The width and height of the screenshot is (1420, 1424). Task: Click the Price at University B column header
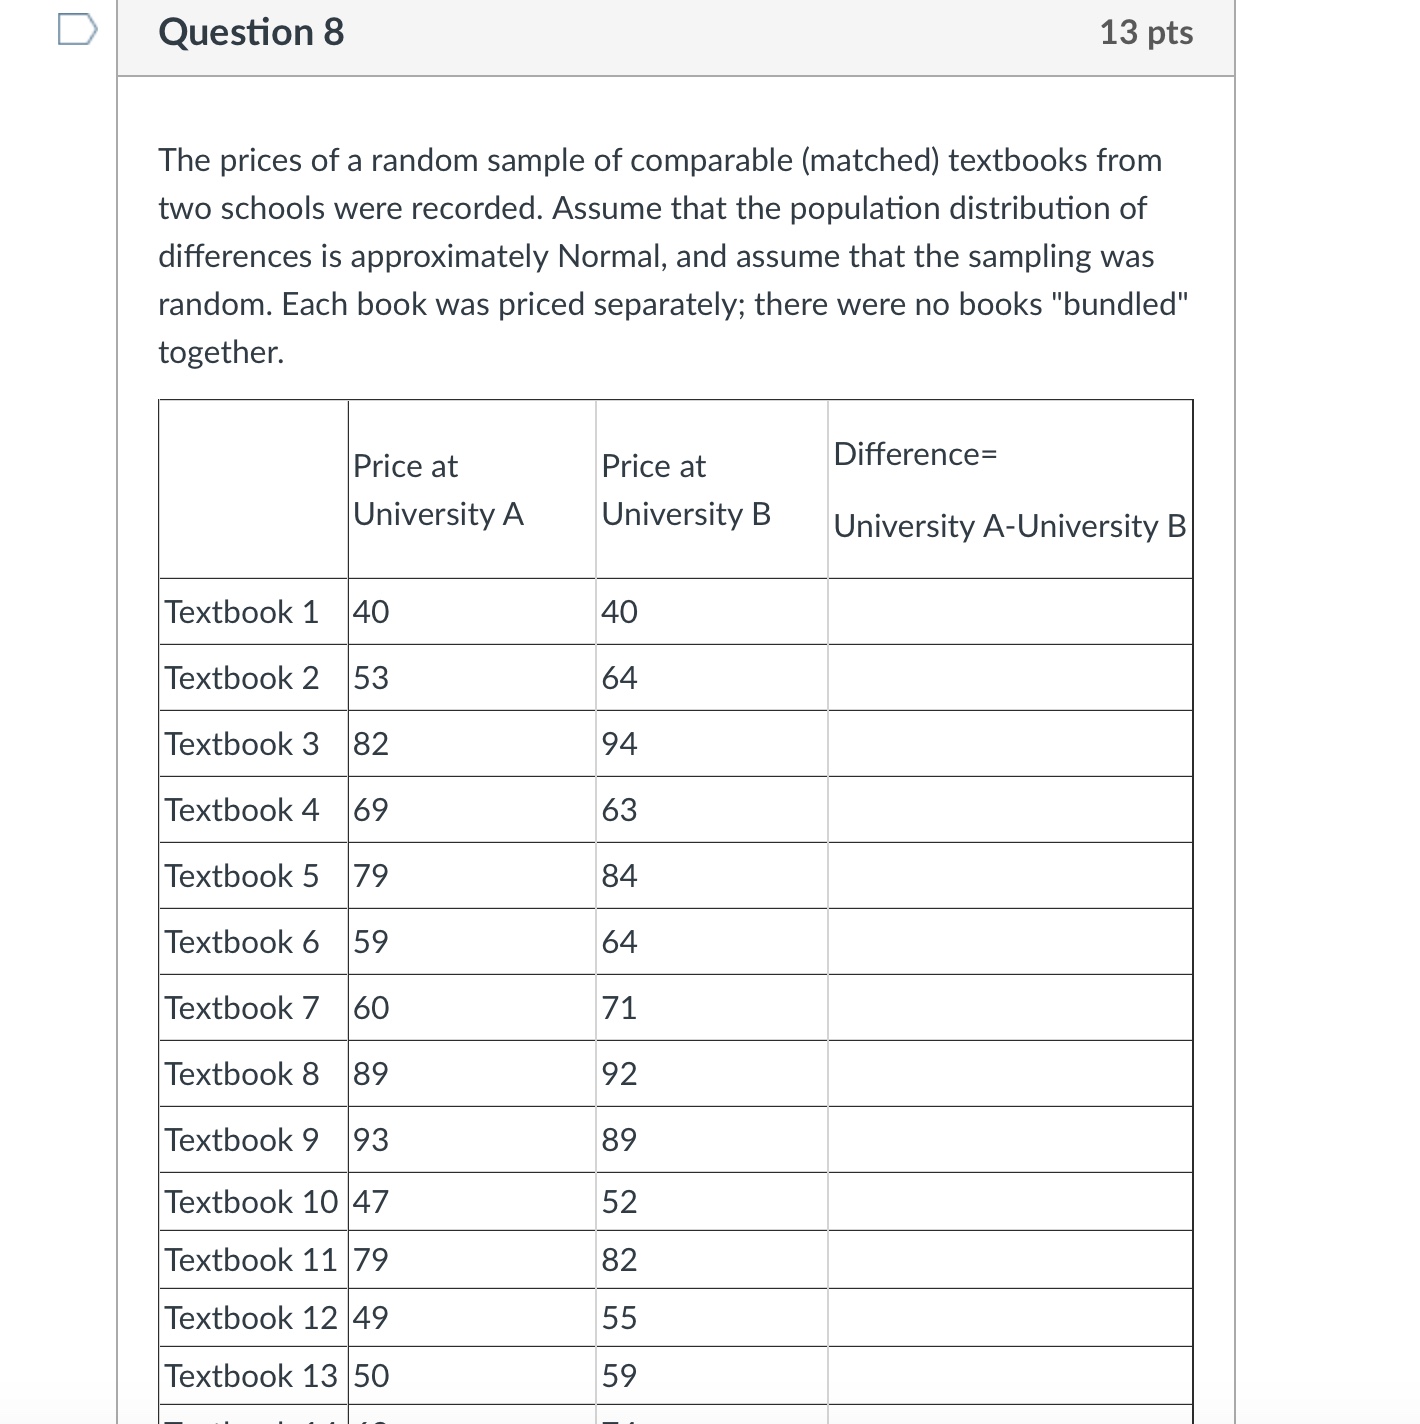(686, 489)
